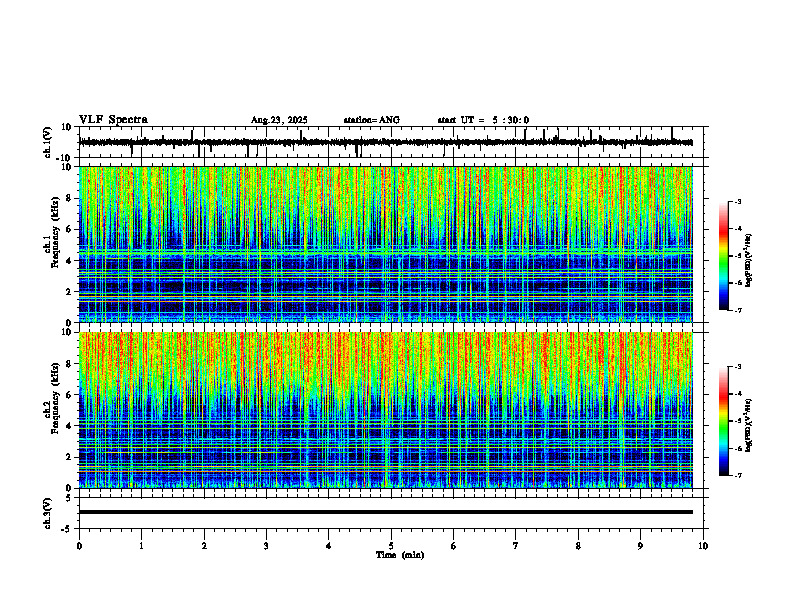This screenshot has width=792, height=612.
Task: Click the "Time (min)" axis title
Action: coord(400,555)
